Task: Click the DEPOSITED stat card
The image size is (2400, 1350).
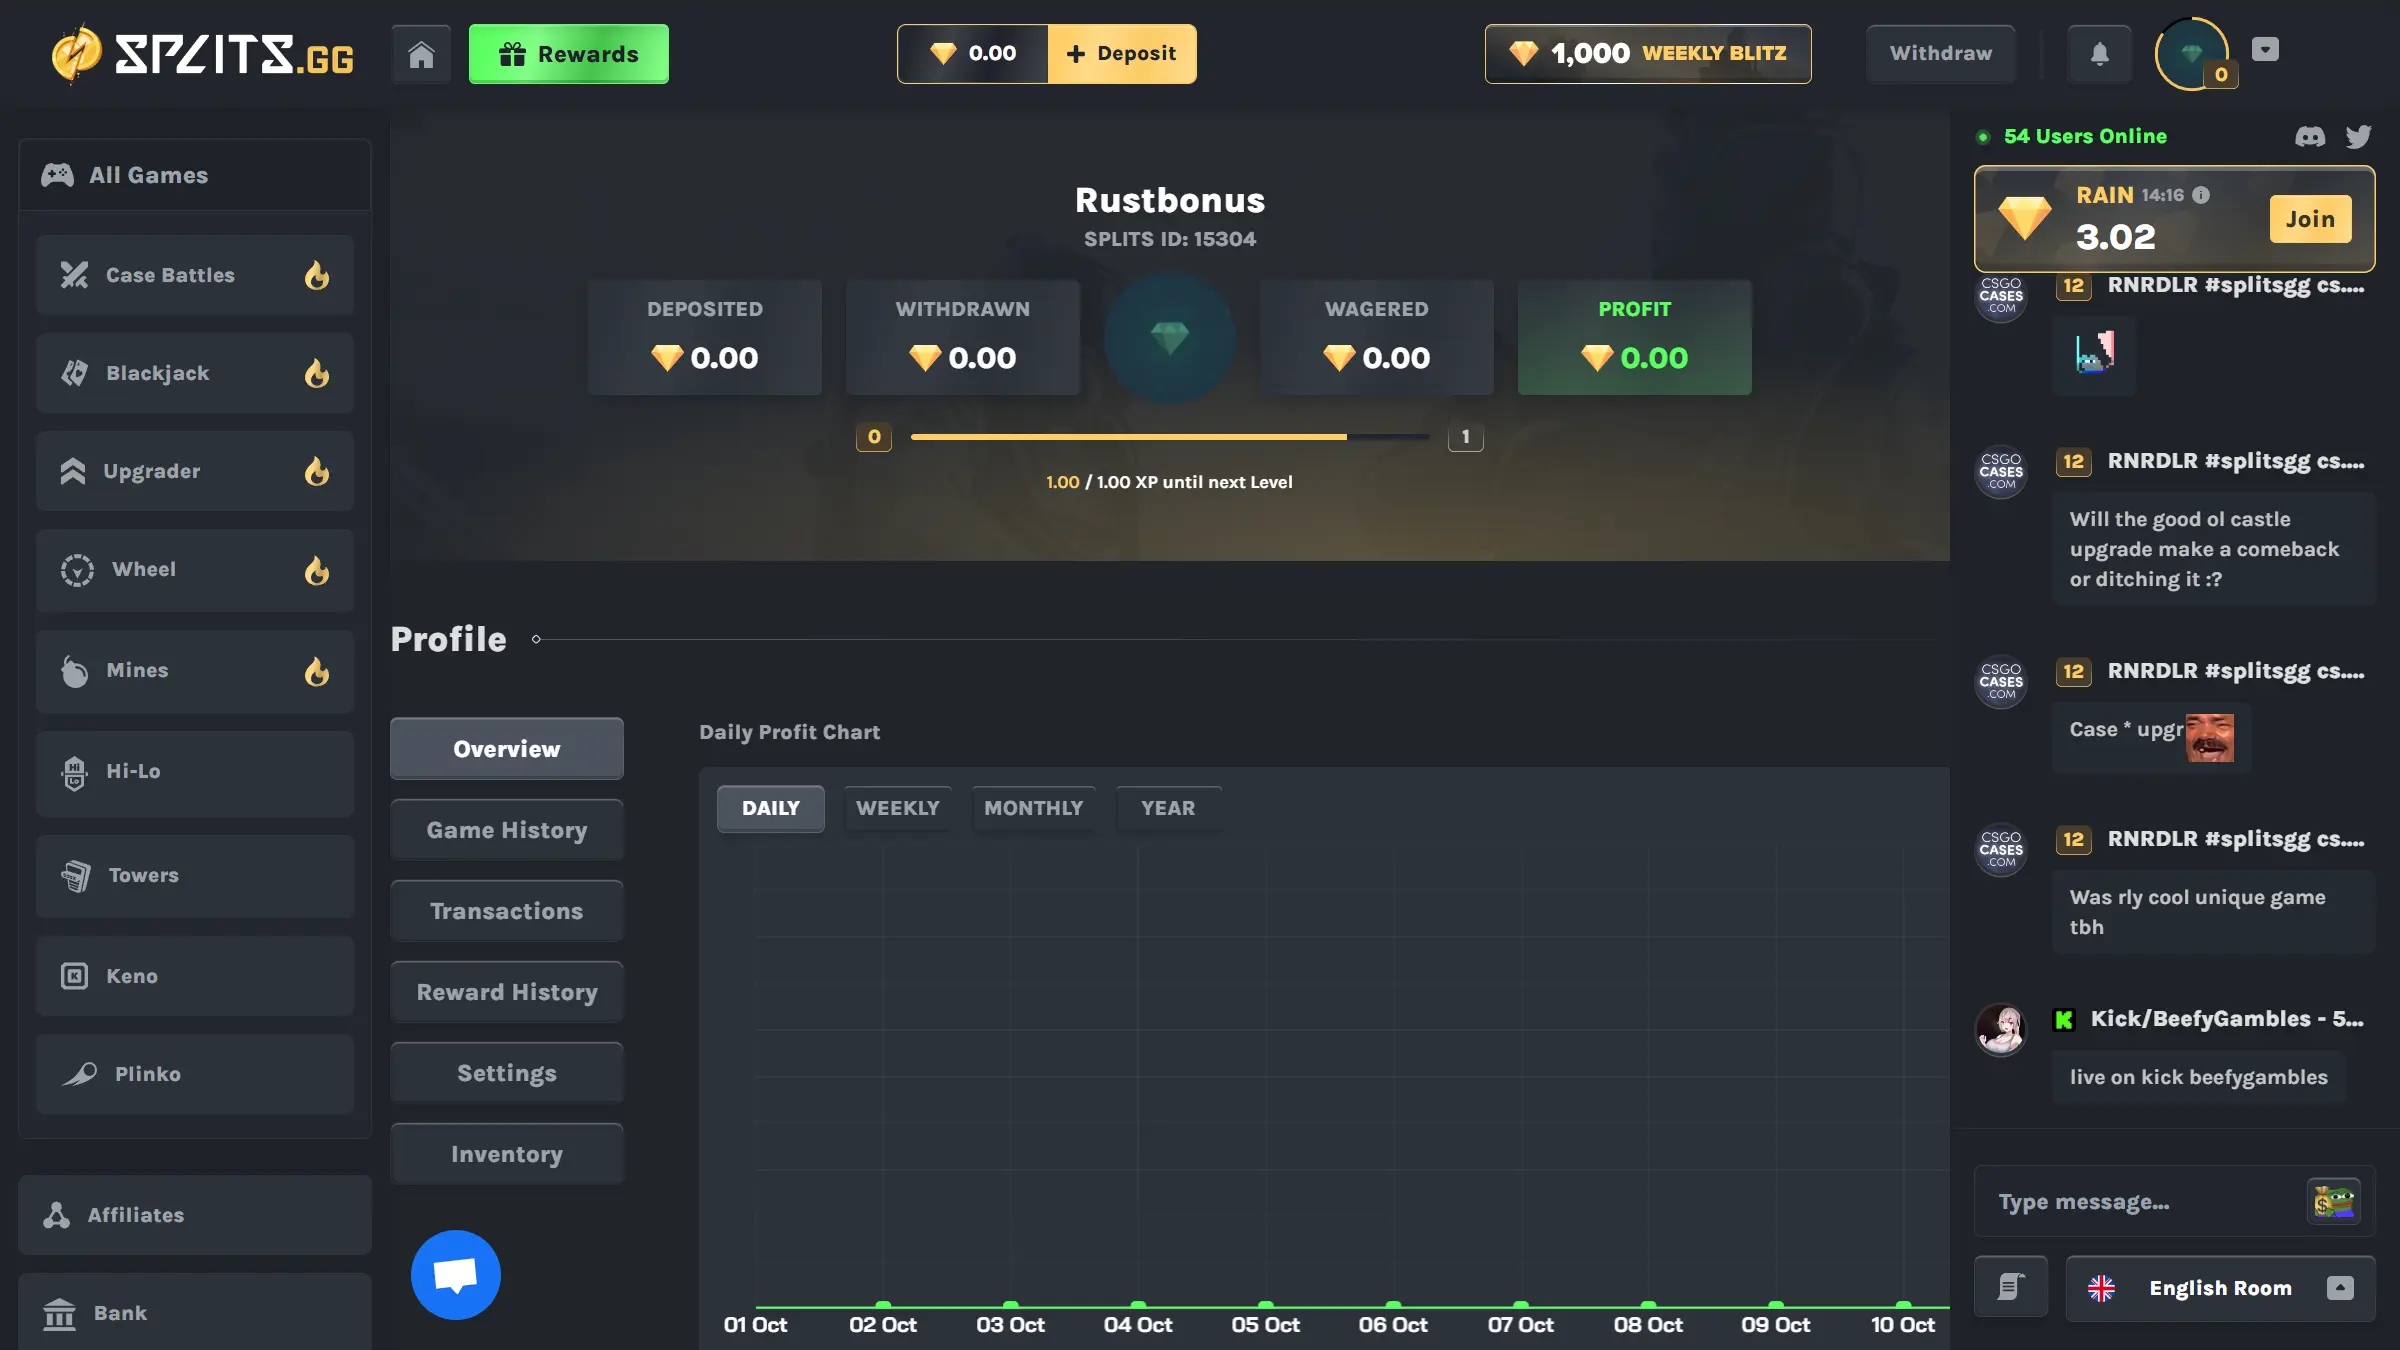Action: click(x=705, y=338)
